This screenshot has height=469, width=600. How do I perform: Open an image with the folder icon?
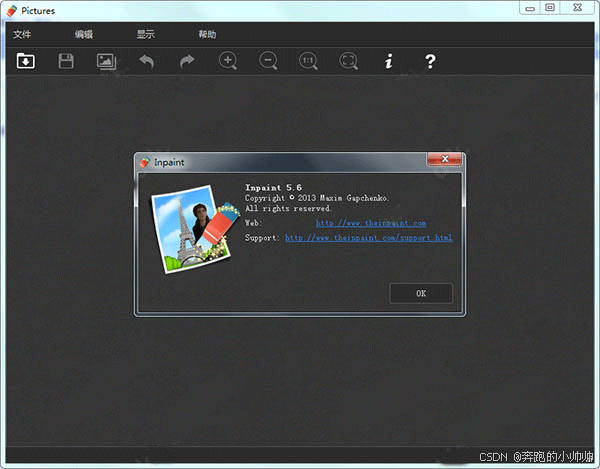[x=26, y=61]
